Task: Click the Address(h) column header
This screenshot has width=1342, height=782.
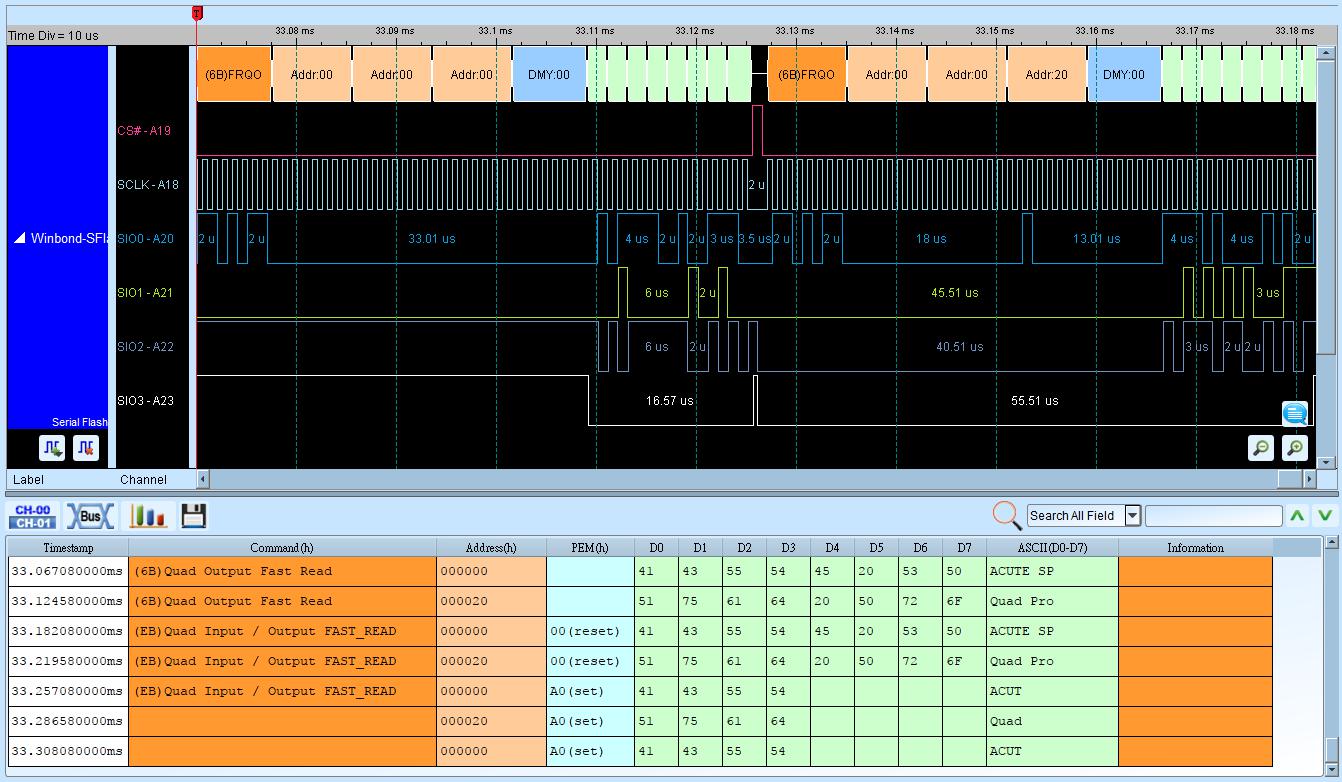Action: click(x=491, y=548)
